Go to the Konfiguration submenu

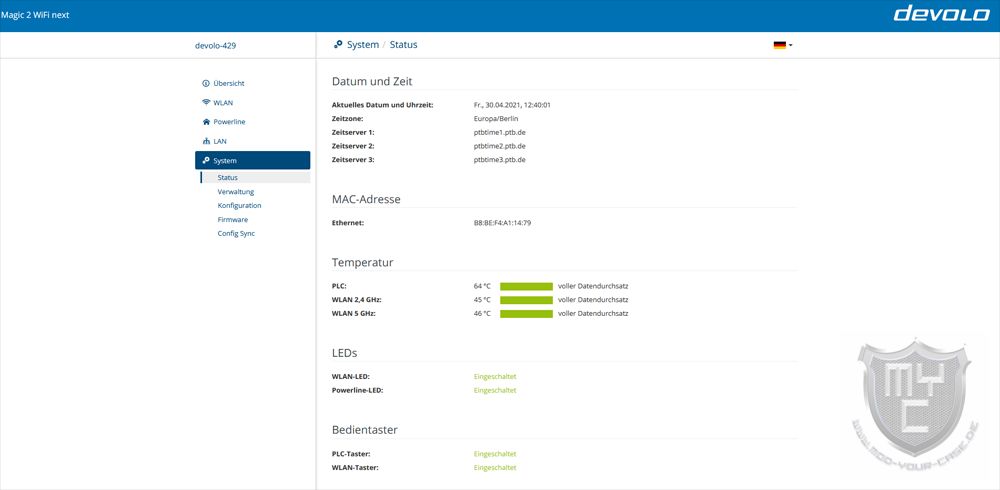pos(239,205)
